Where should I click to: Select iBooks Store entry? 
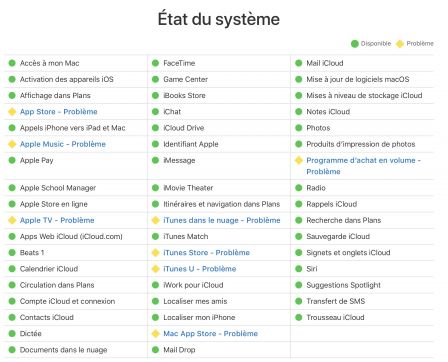click(184, 95)
